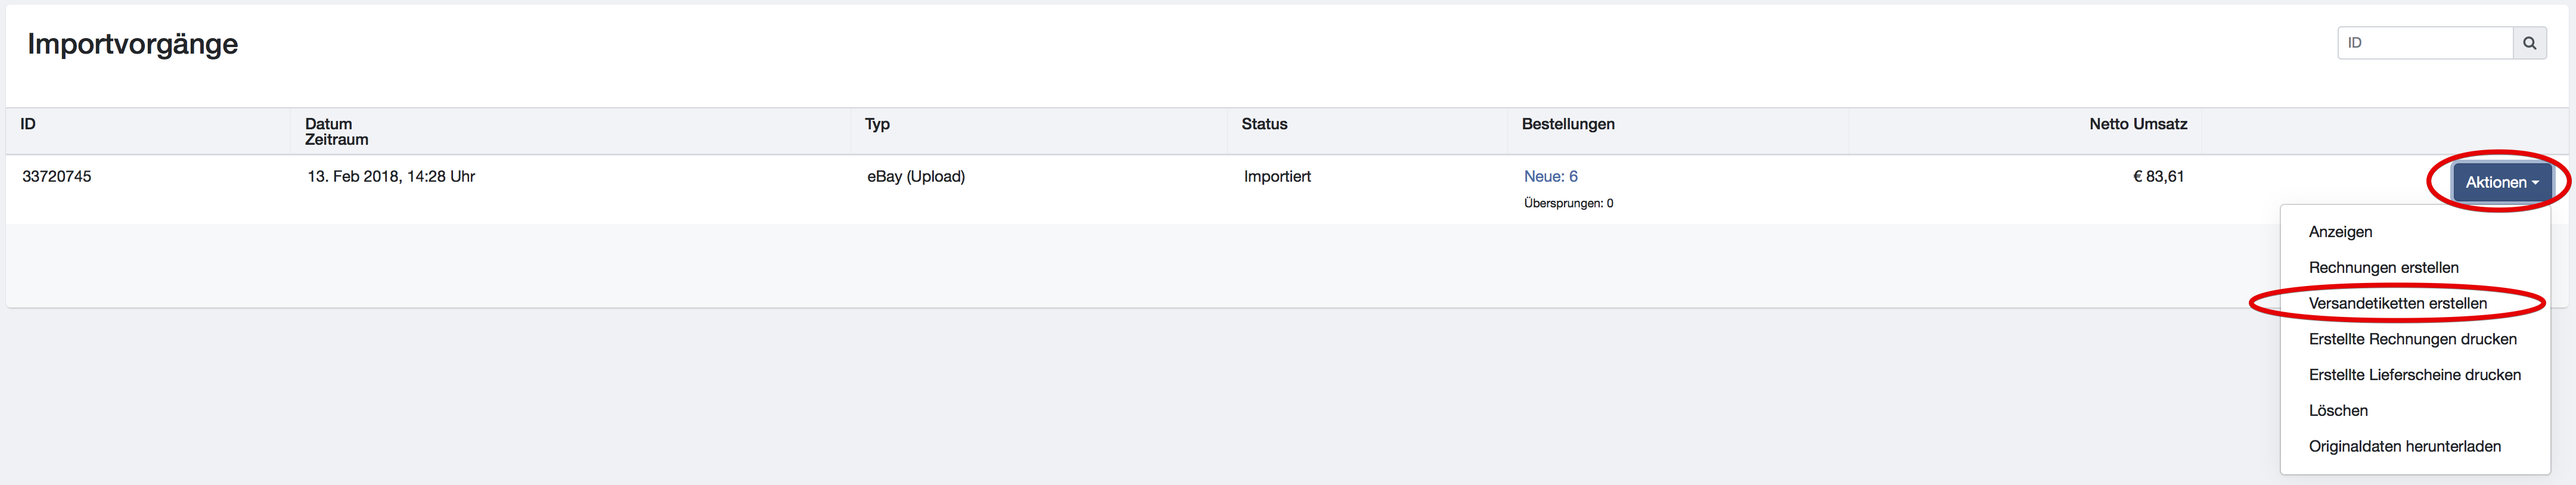Image resolution: width=2576 pixels, height=485 pixels.
Task: Click the Bestellungen column header
Action: (1567, 124)
